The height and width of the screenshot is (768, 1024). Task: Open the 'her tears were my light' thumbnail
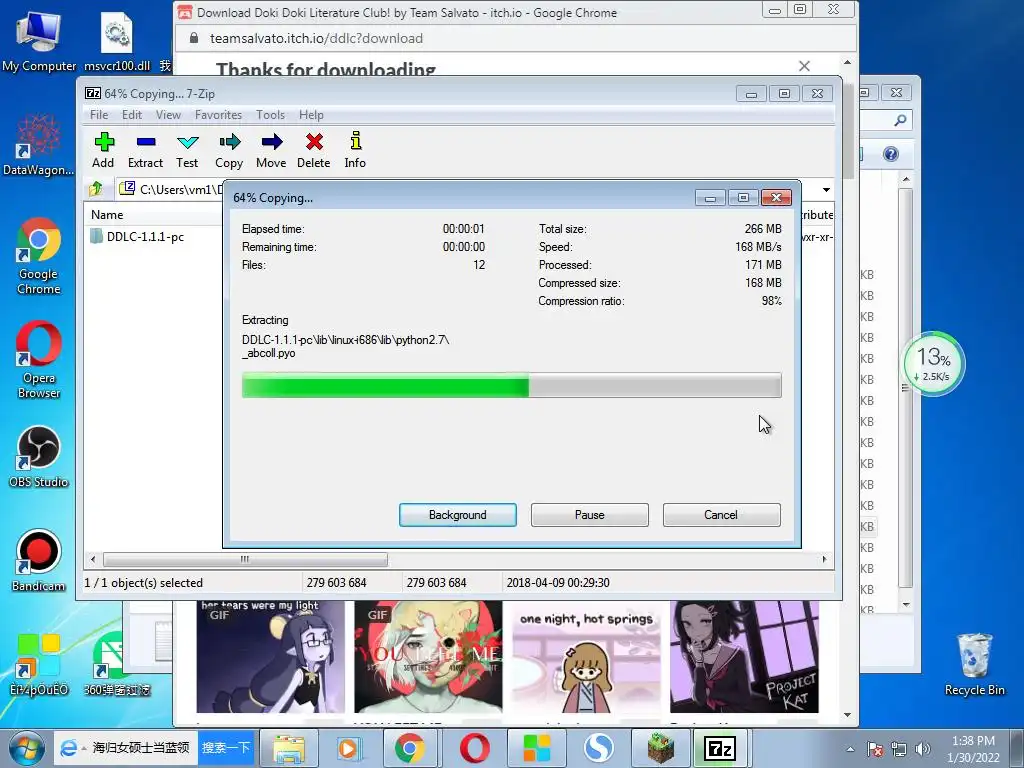pyautogui.click(x=270, y=656)
